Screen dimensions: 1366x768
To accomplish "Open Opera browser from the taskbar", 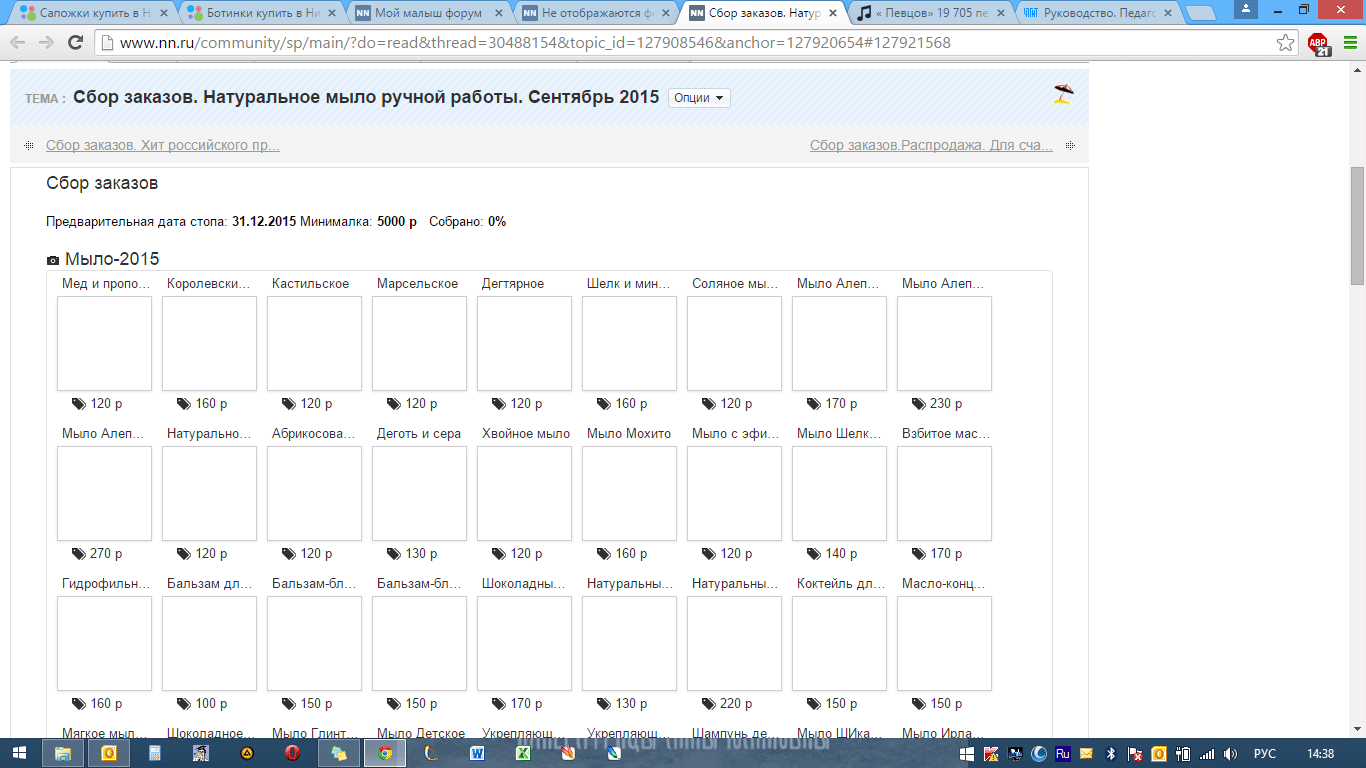I will [x=292, y=753].
